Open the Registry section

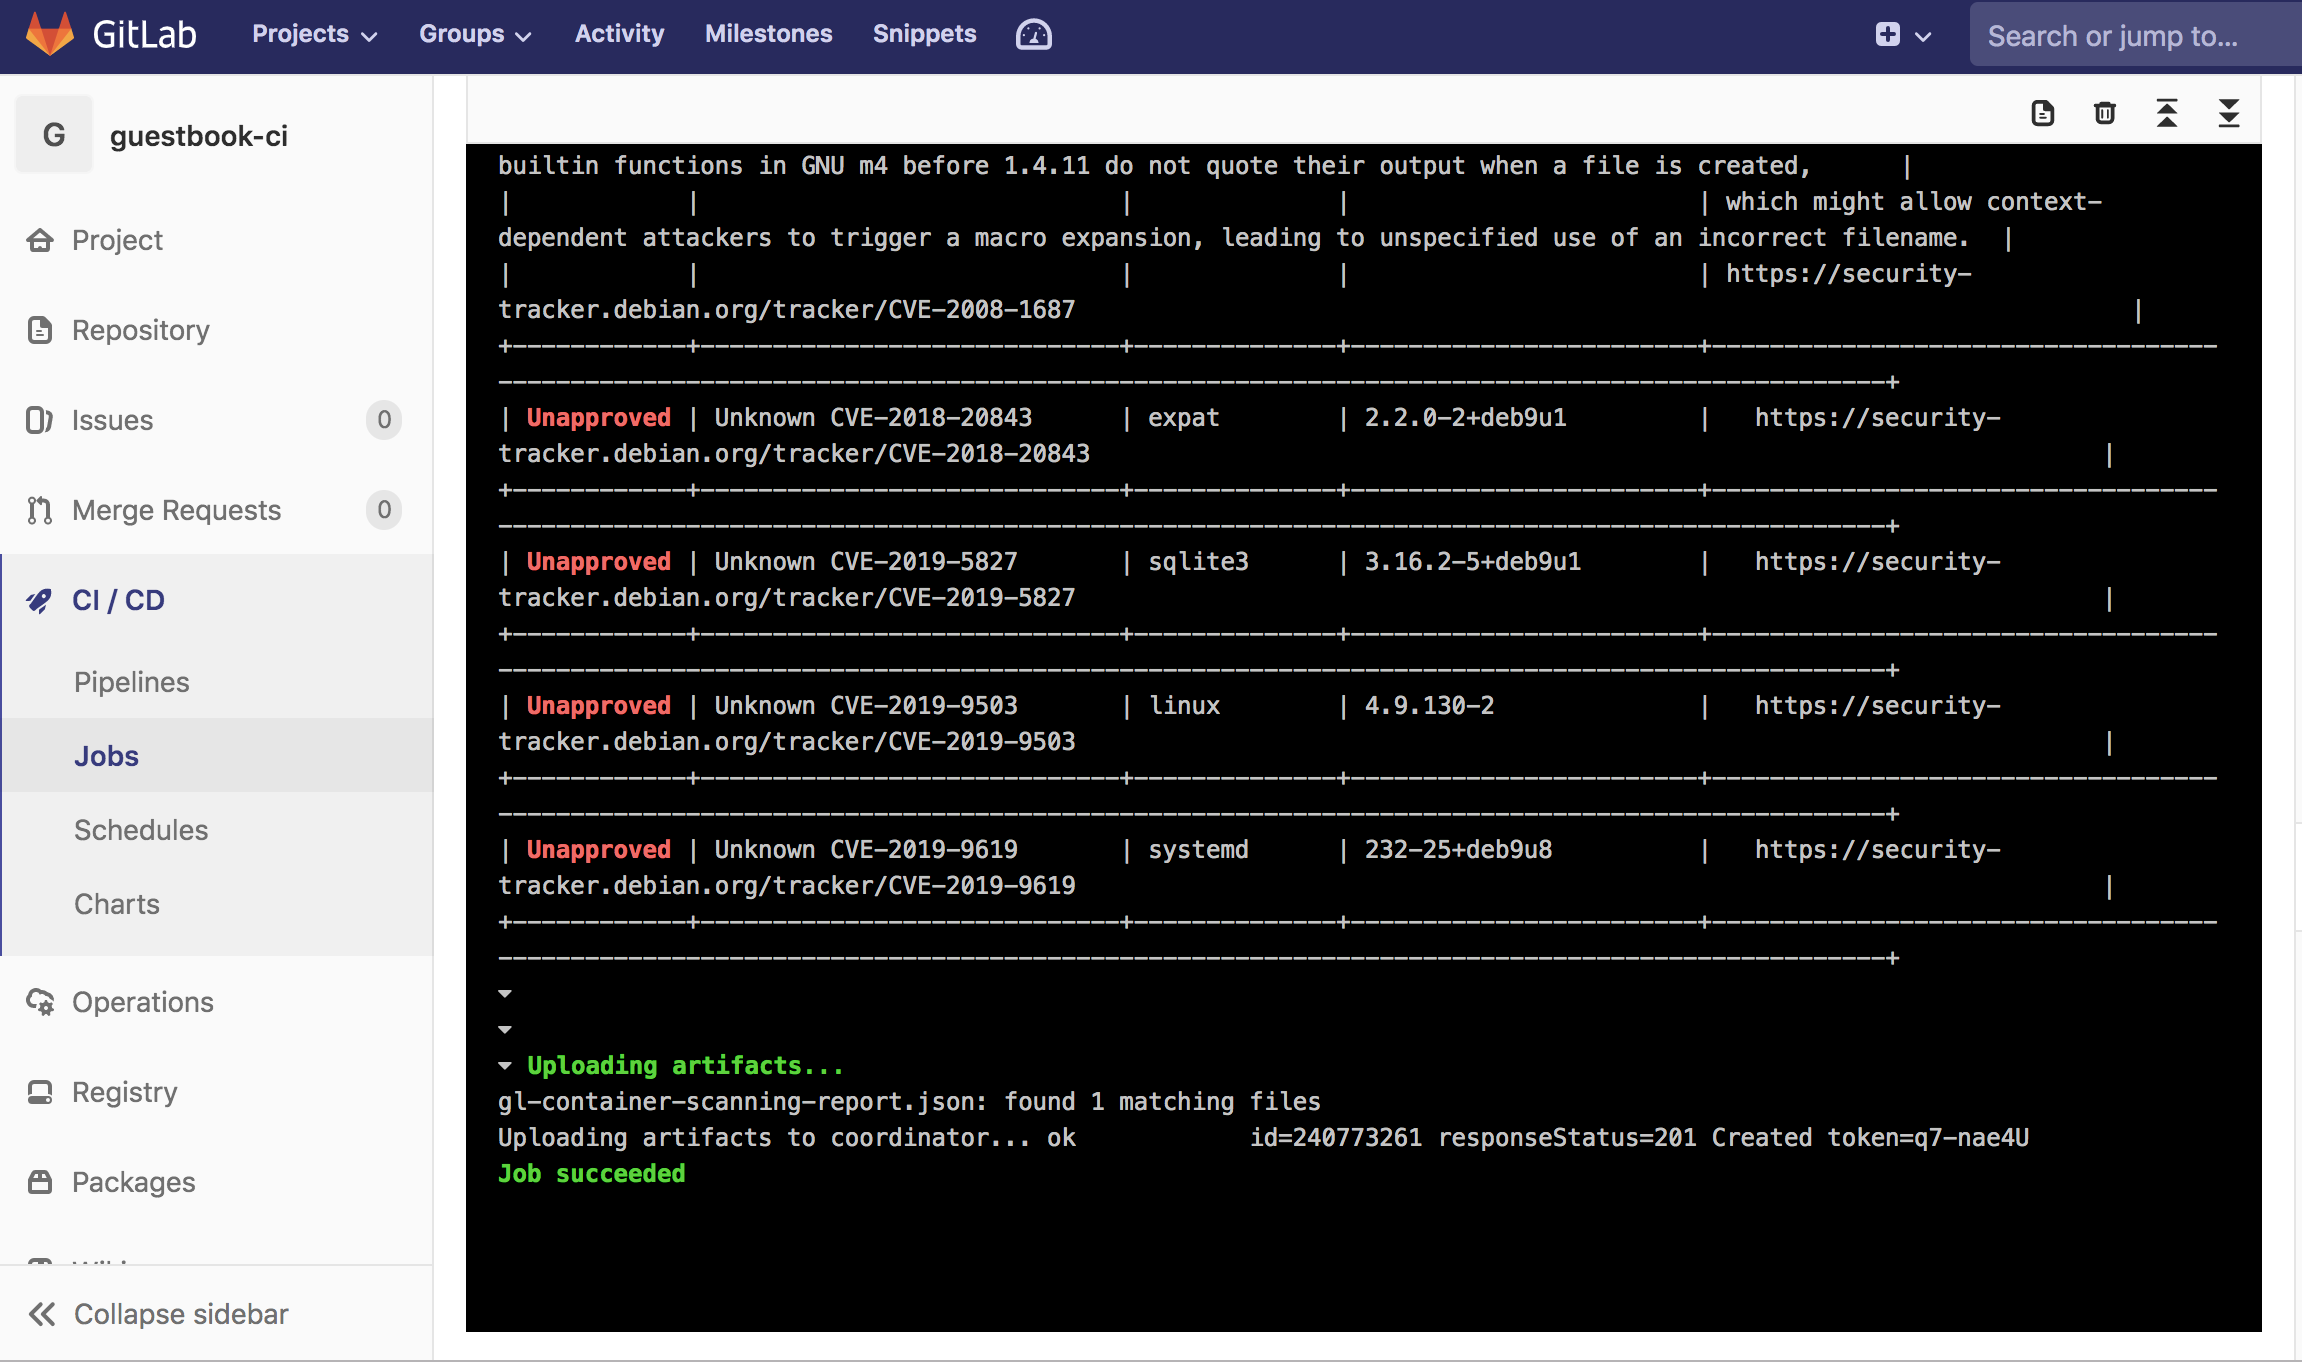point(125,1091)
